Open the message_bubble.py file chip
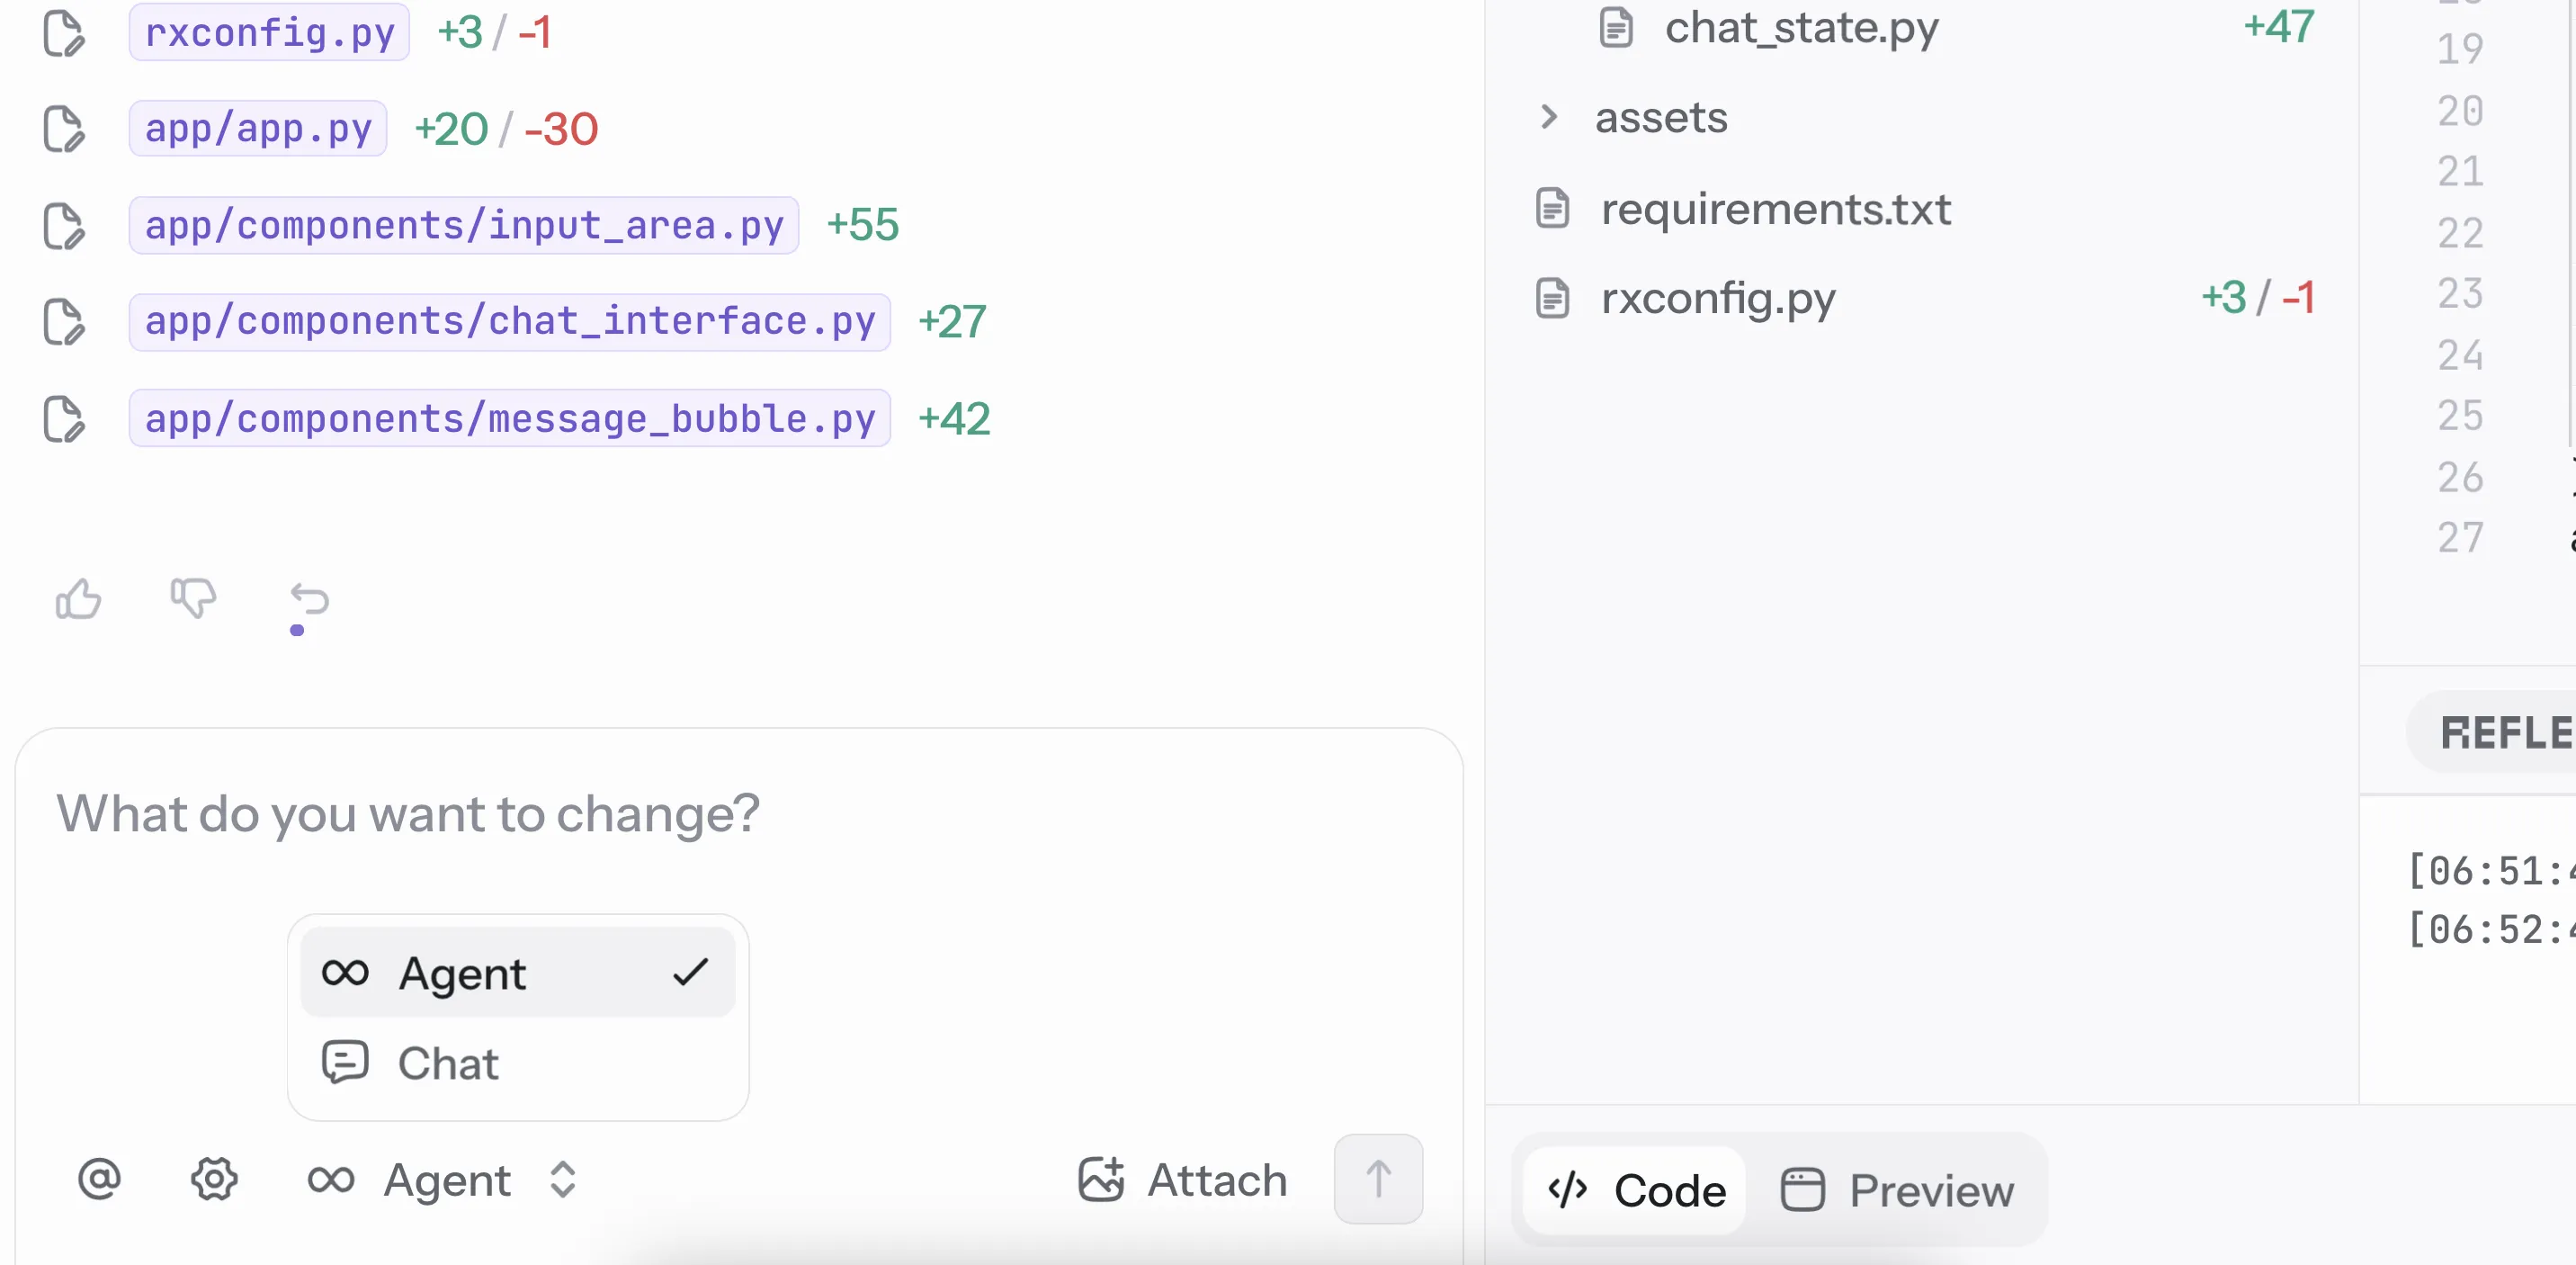 click(x=509, y=419)
